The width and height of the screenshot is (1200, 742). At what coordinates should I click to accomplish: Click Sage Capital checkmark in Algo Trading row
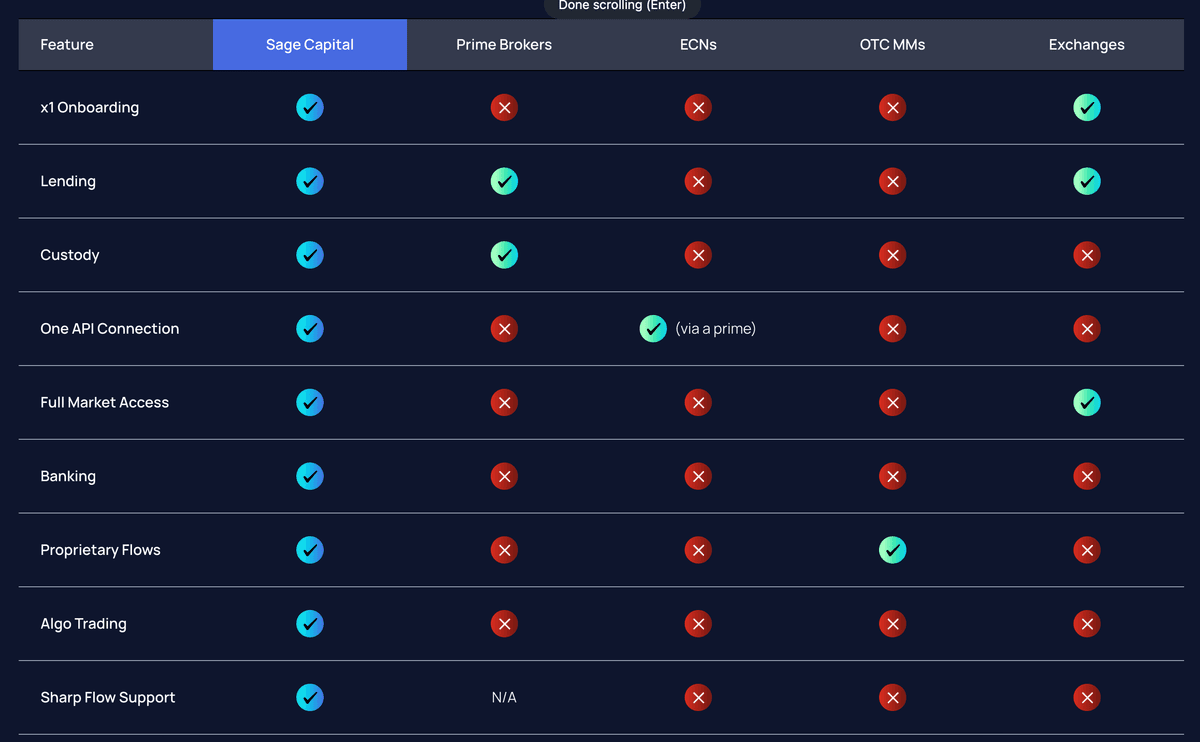point(310,623)
